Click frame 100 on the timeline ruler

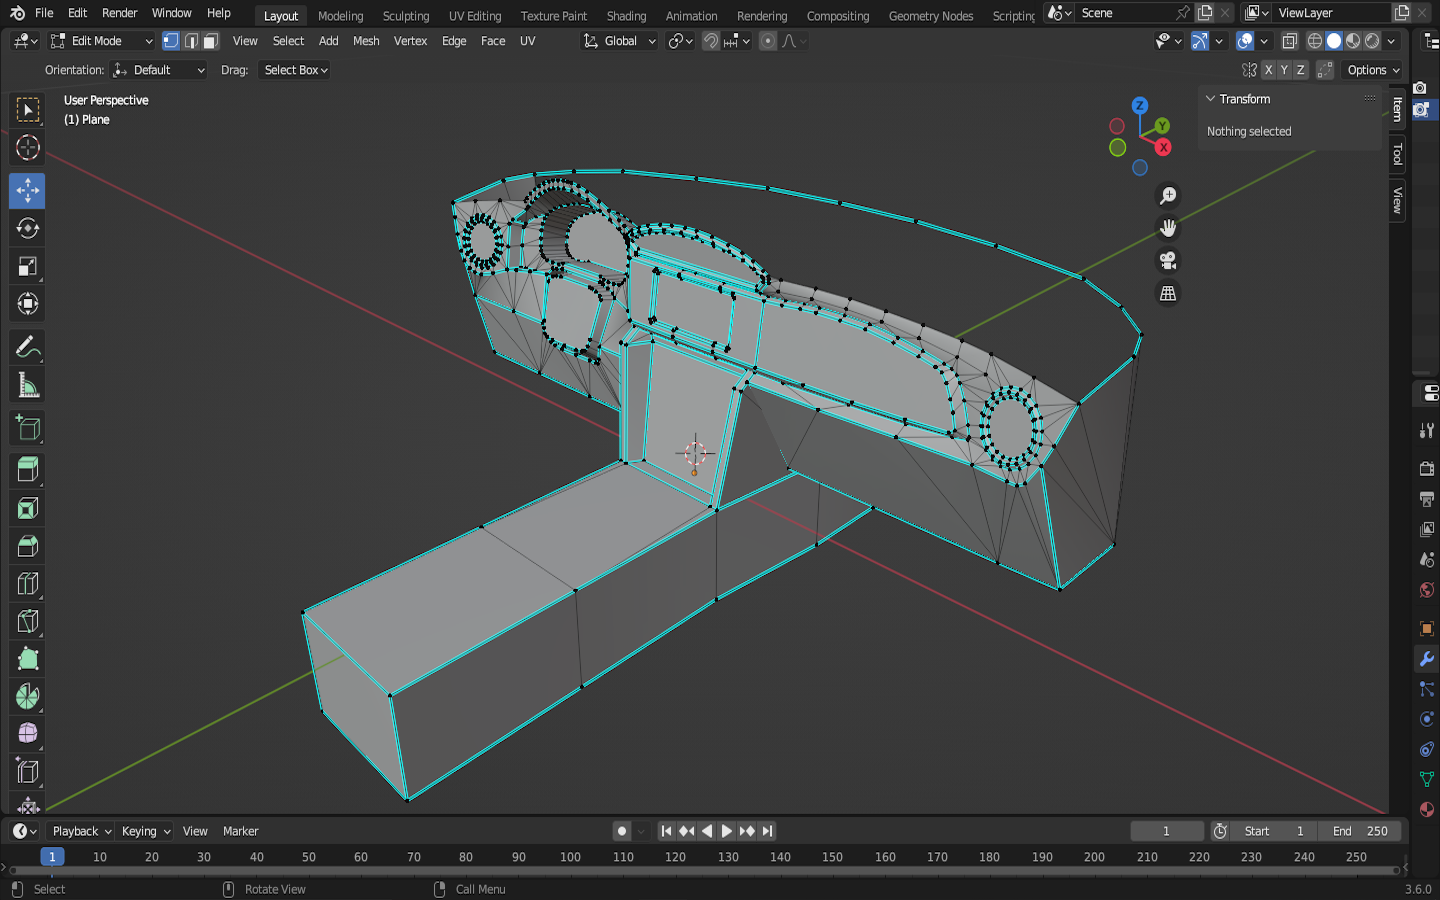(x=570, y=857)
